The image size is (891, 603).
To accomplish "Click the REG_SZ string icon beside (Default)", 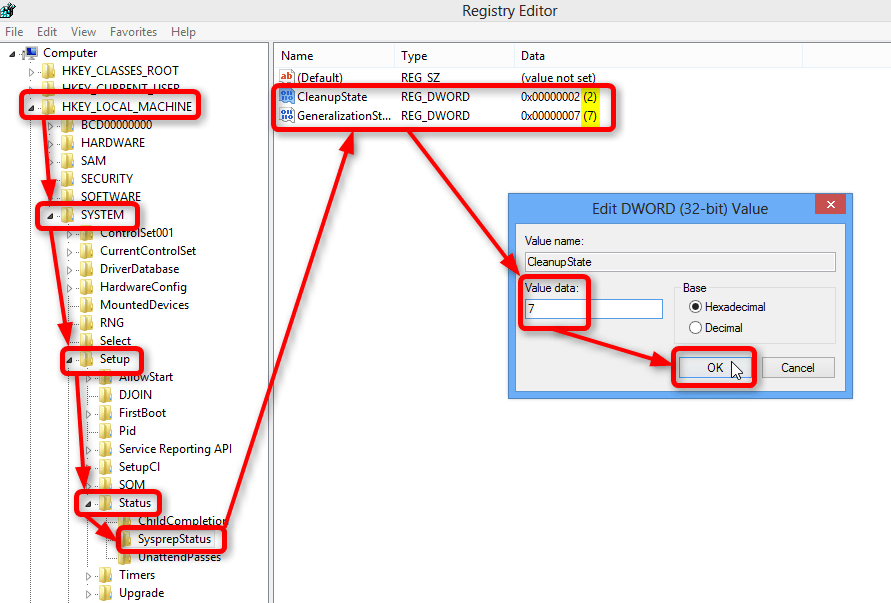I will [287, 77].
